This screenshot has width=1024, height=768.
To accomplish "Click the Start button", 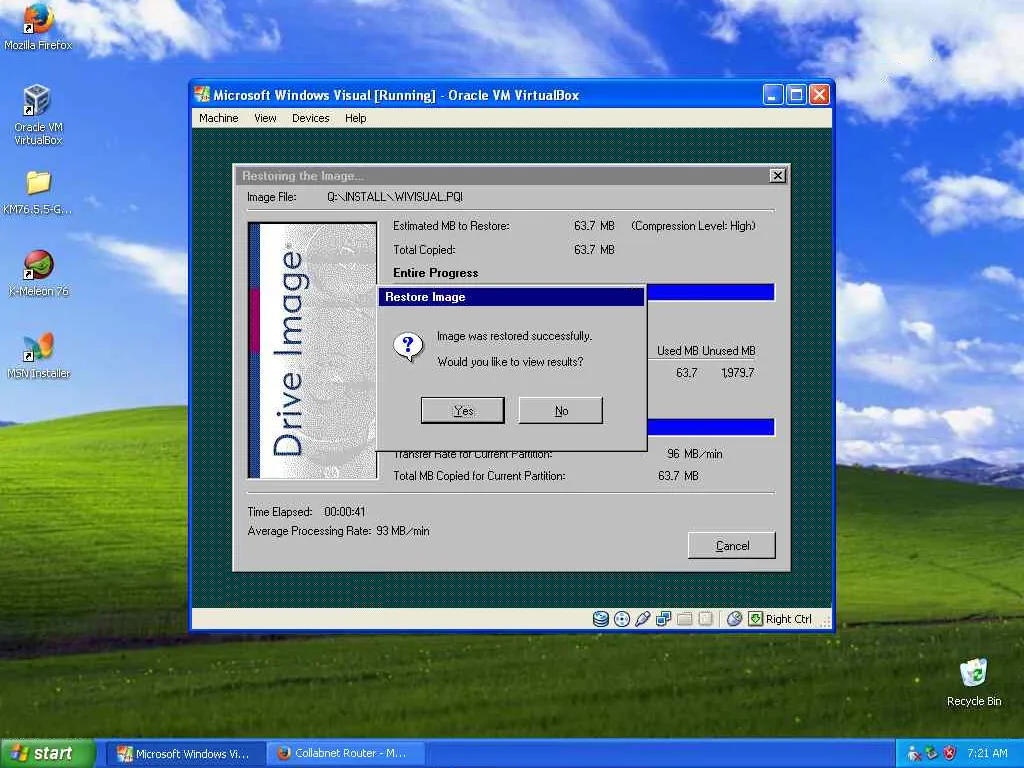I will pyautogui.click(x=48, y=754).
